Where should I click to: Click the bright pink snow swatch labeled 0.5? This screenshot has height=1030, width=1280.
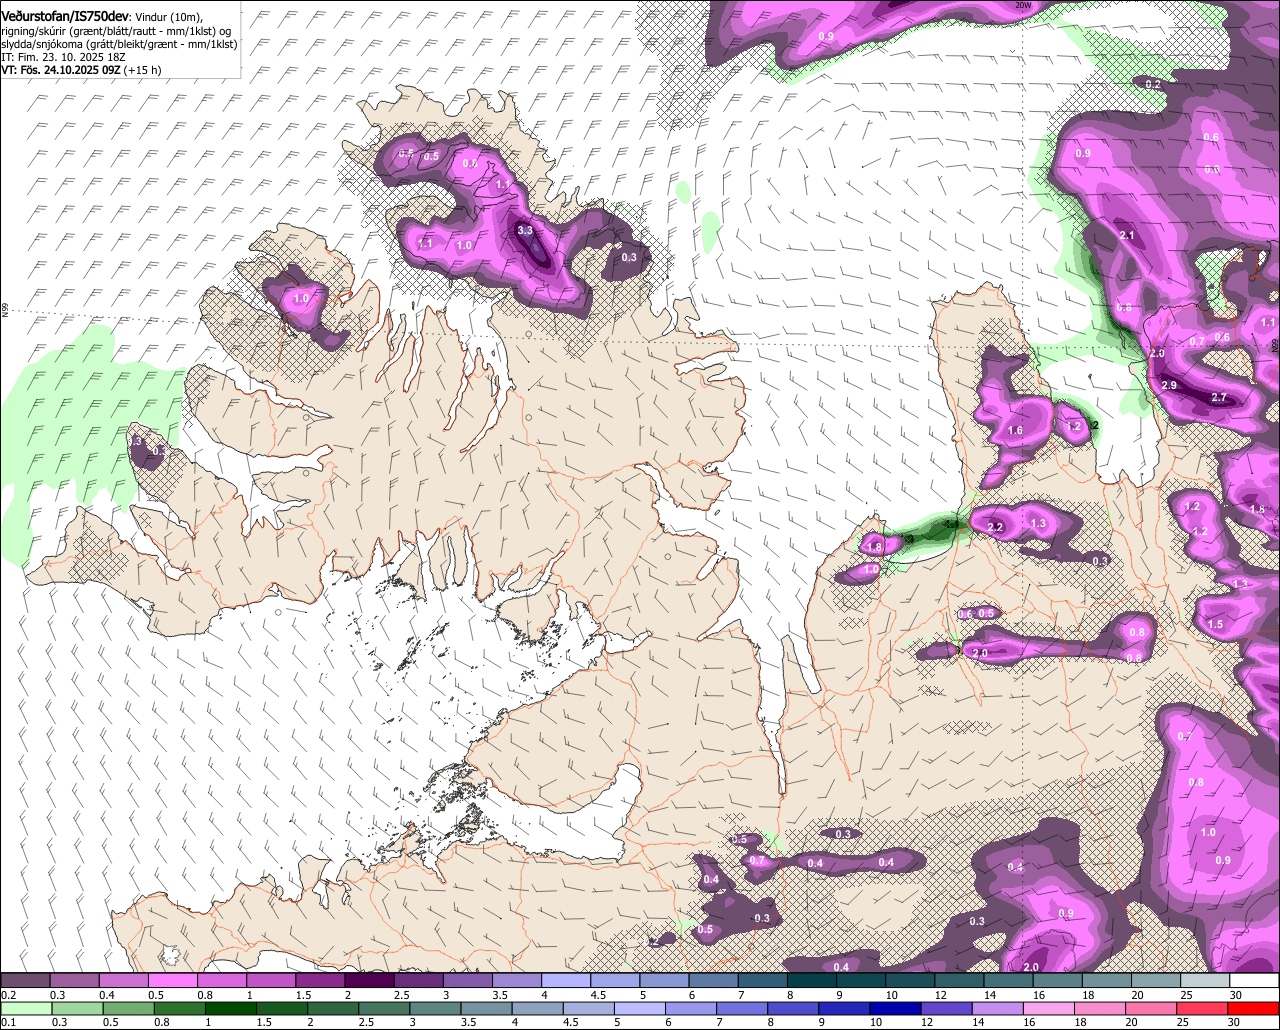172,981
